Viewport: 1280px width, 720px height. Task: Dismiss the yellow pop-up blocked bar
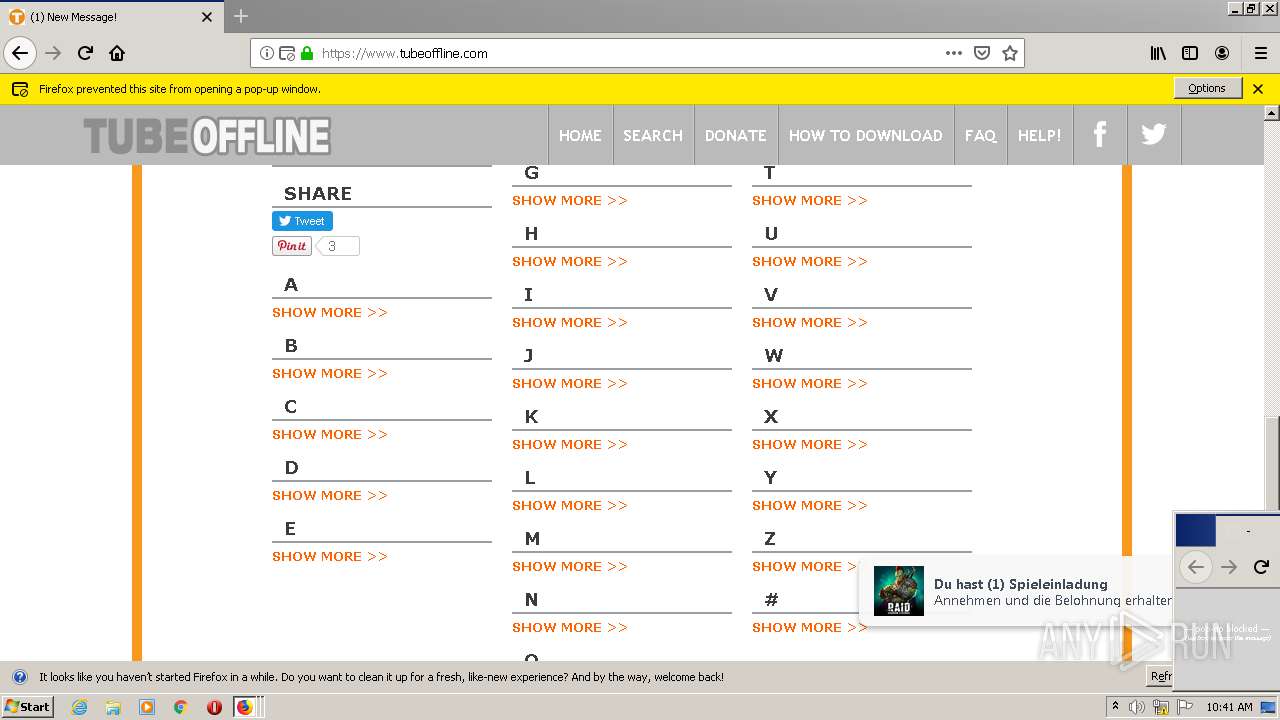point(1258,89)
